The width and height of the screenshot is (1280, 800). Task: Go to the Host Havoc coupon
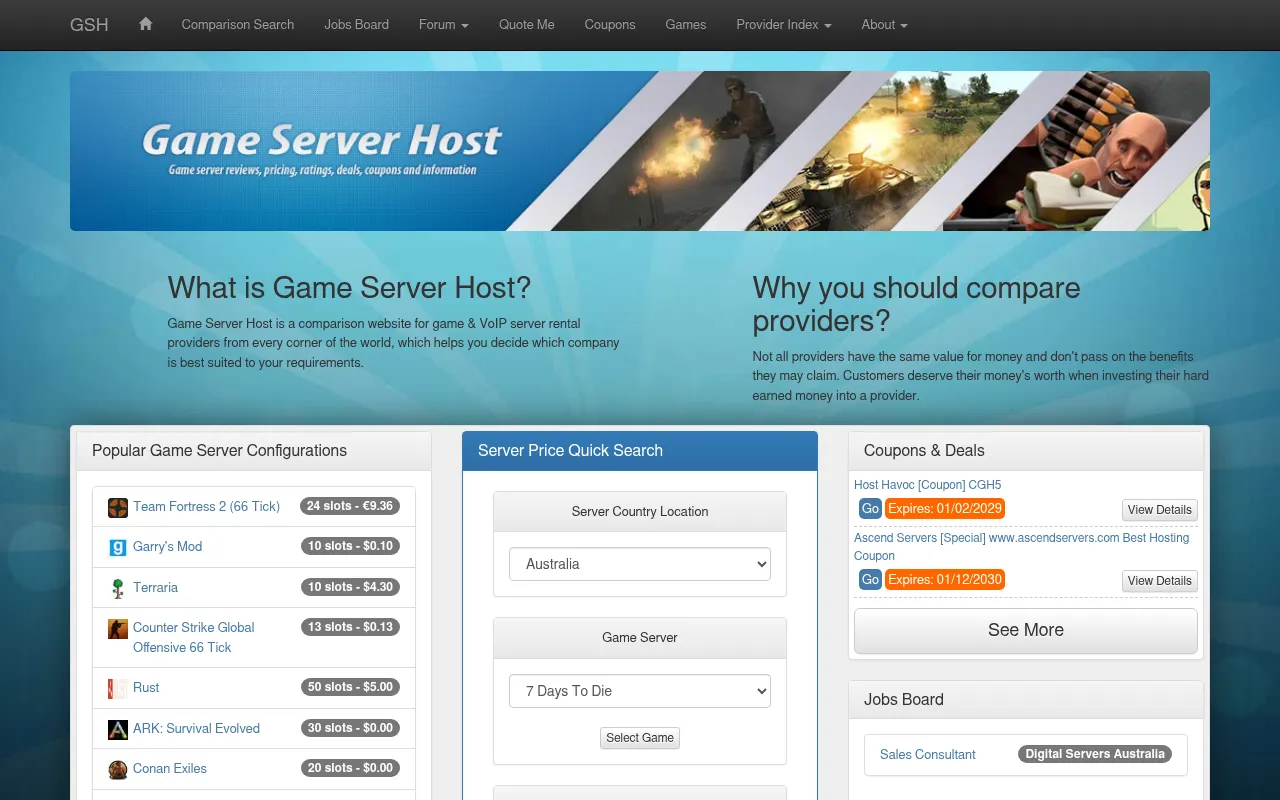870,509
